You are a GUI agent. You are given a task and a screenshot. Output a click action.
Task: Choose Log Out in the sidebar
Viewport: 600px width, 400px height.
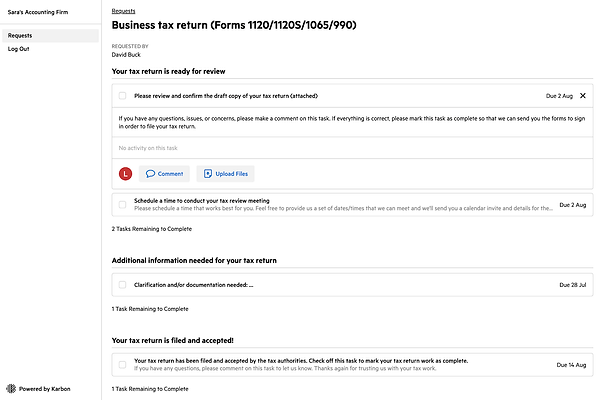[18, 49]
